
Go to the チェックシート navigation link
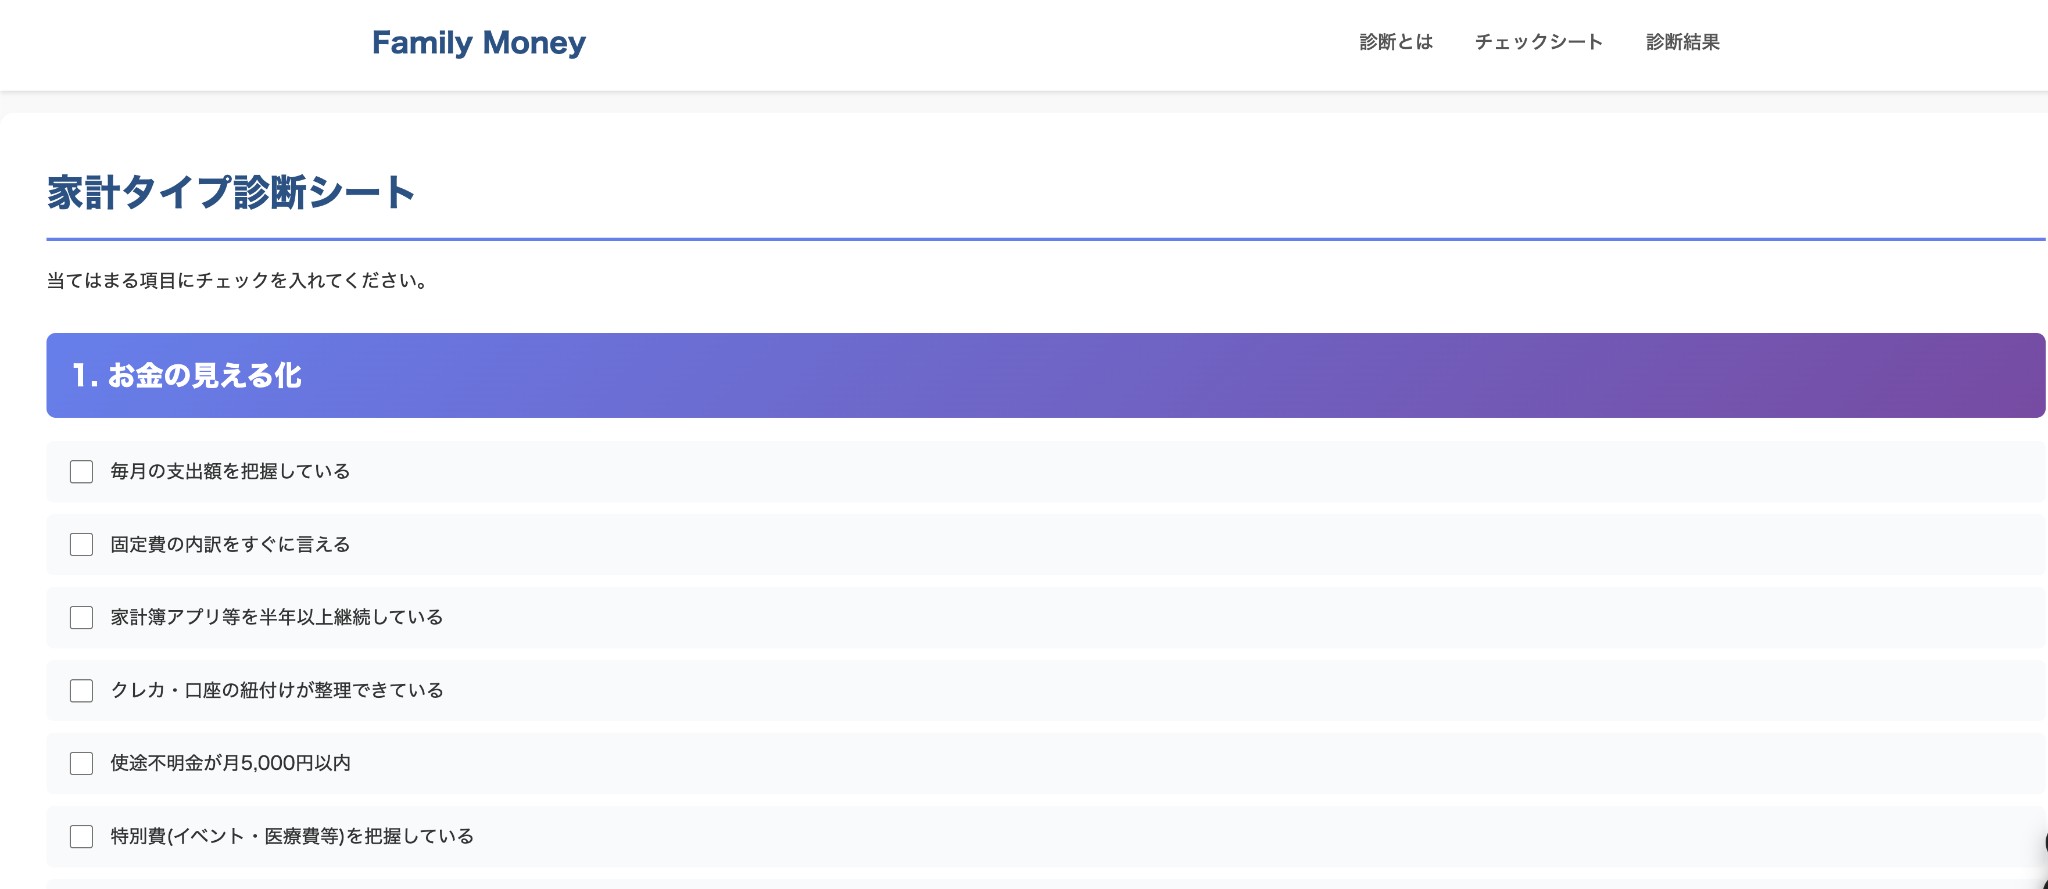coord(1538,42)
